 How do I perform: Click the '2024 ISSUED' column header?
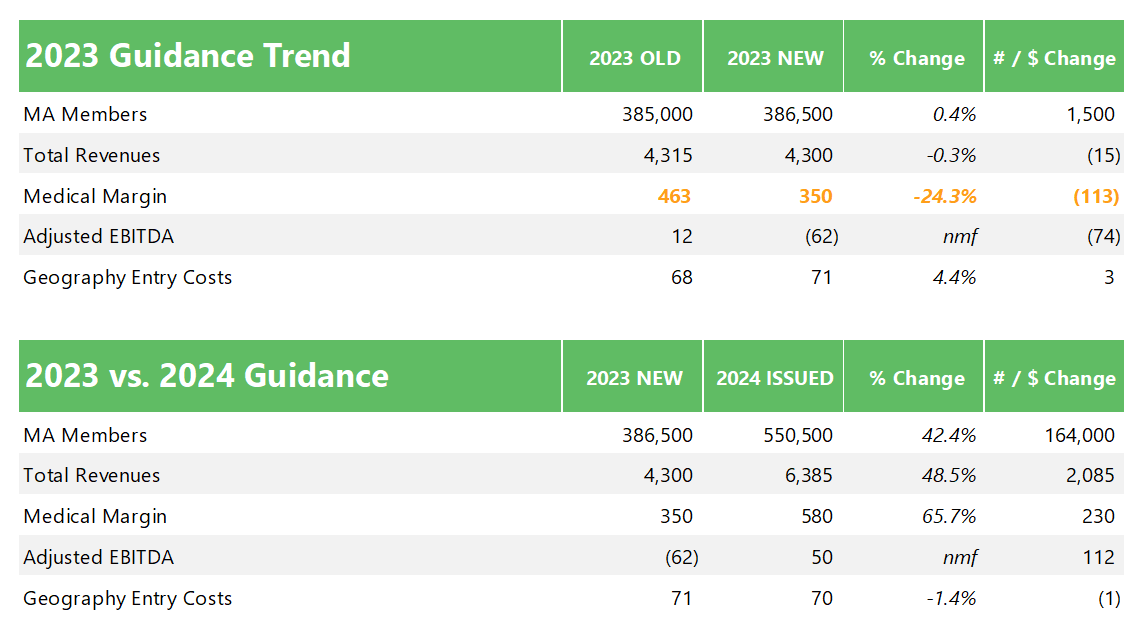tap(774, 378)
